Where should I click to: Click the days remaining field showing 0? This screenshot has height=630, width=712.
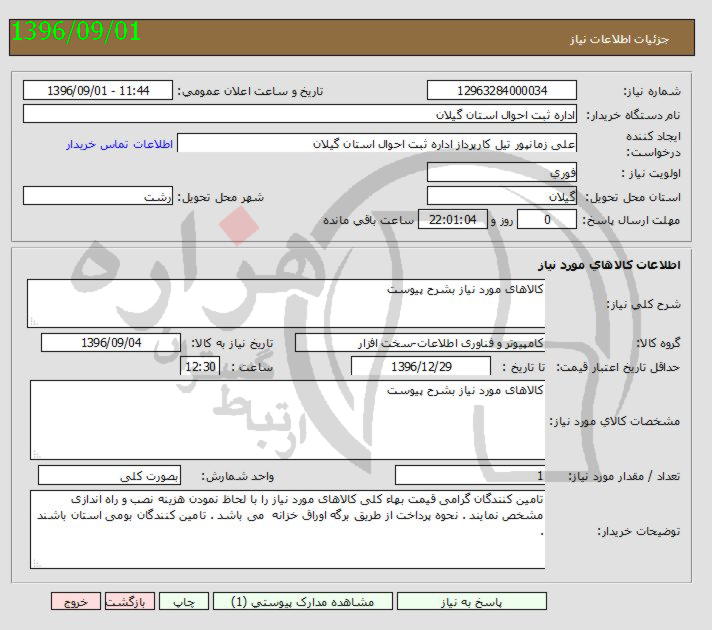(x=547, y=219)
